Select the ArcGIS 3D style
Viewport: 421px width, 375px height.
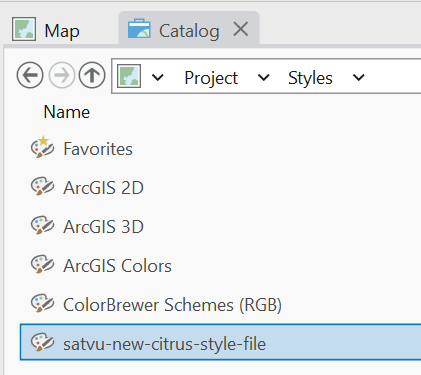click(x=103, y=227)
